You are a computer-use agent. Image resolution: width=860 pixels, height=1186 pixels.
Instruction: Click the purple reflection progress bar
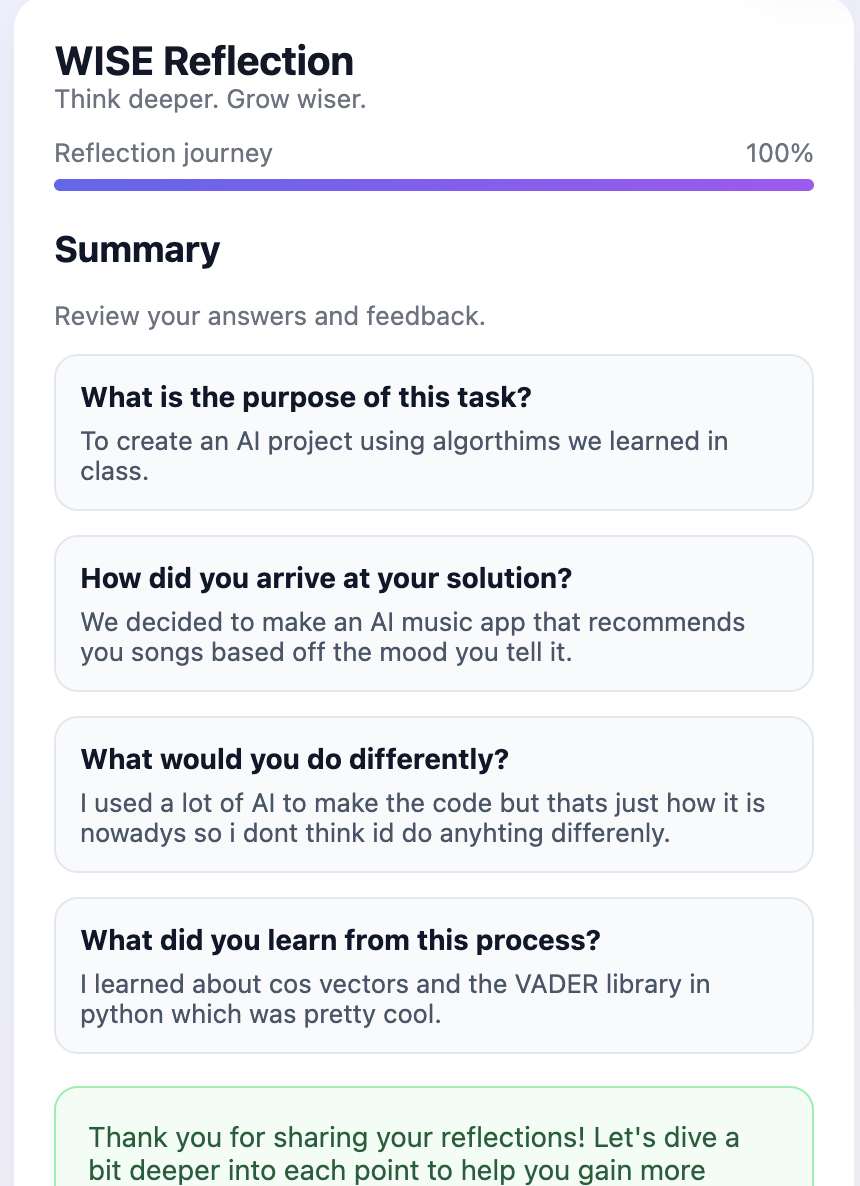[433, 185]
